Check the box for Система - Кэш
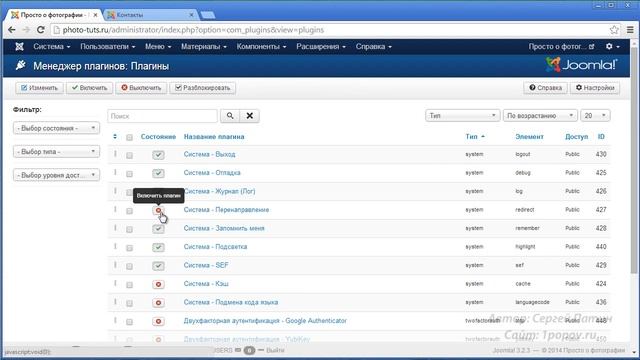Screen dimensions: 640x360 click(129, 285)
